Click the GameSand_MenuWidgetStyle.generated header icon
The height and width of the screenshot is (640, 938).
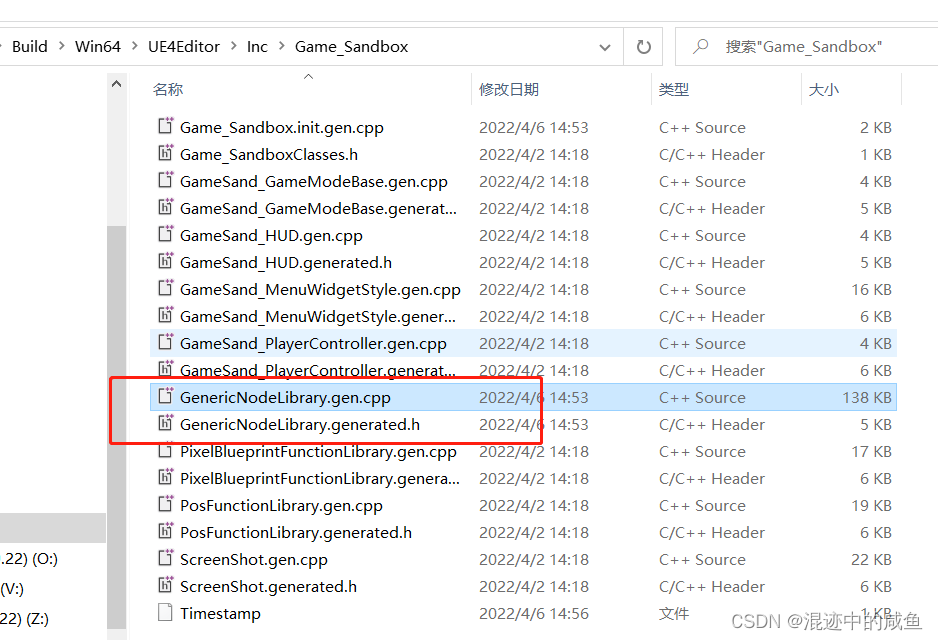tap(165, 315)
